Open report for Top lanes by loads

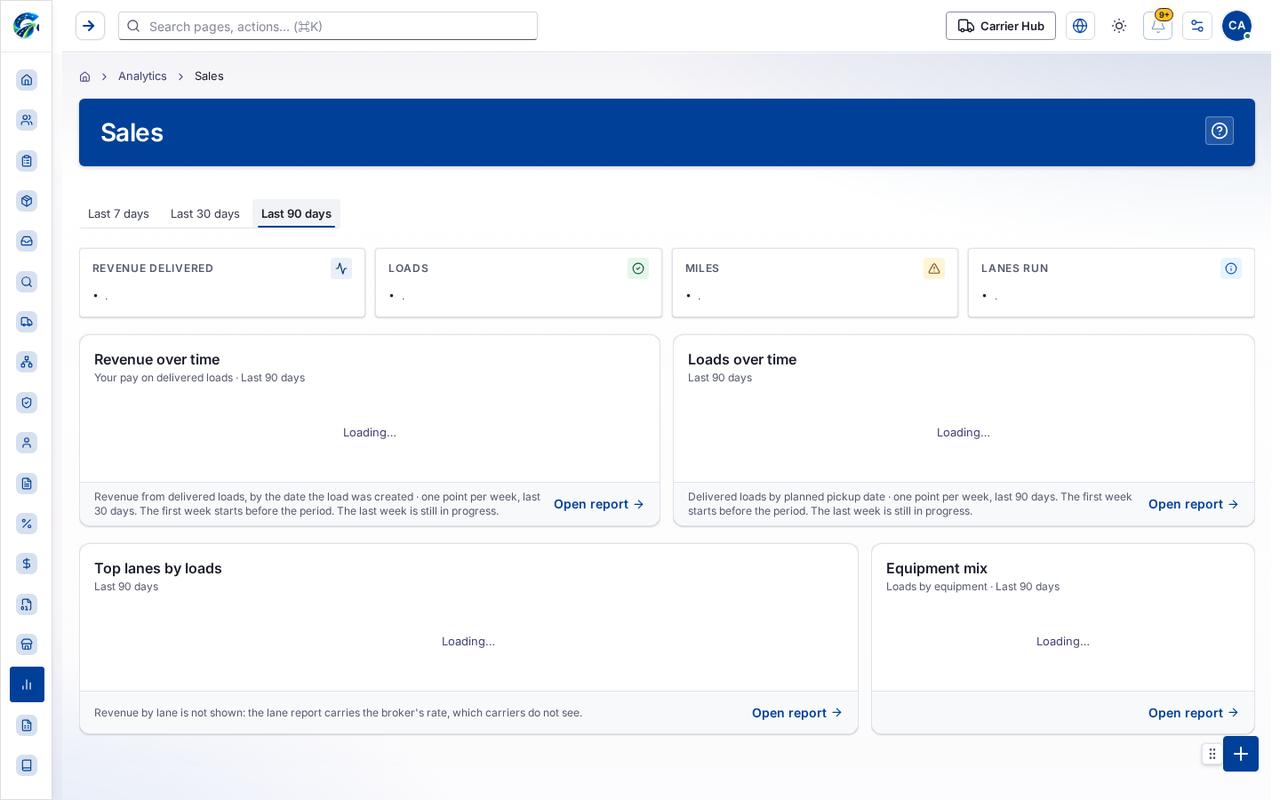pos(797,713)
